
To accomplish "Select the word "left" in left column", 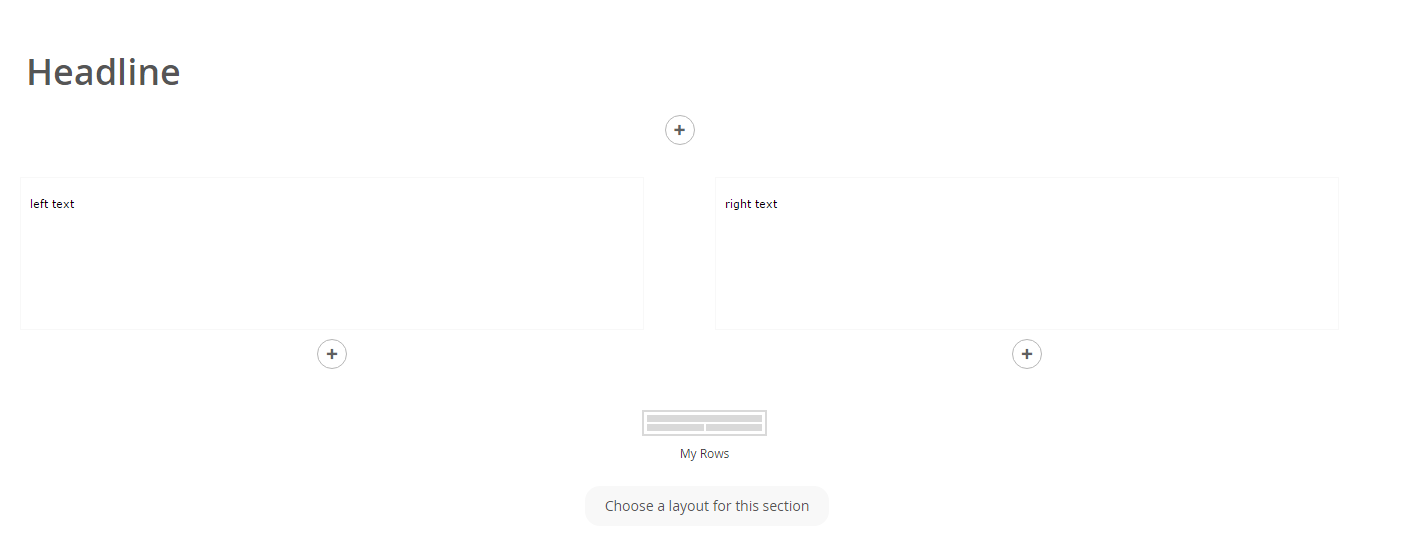I will 39,204.
